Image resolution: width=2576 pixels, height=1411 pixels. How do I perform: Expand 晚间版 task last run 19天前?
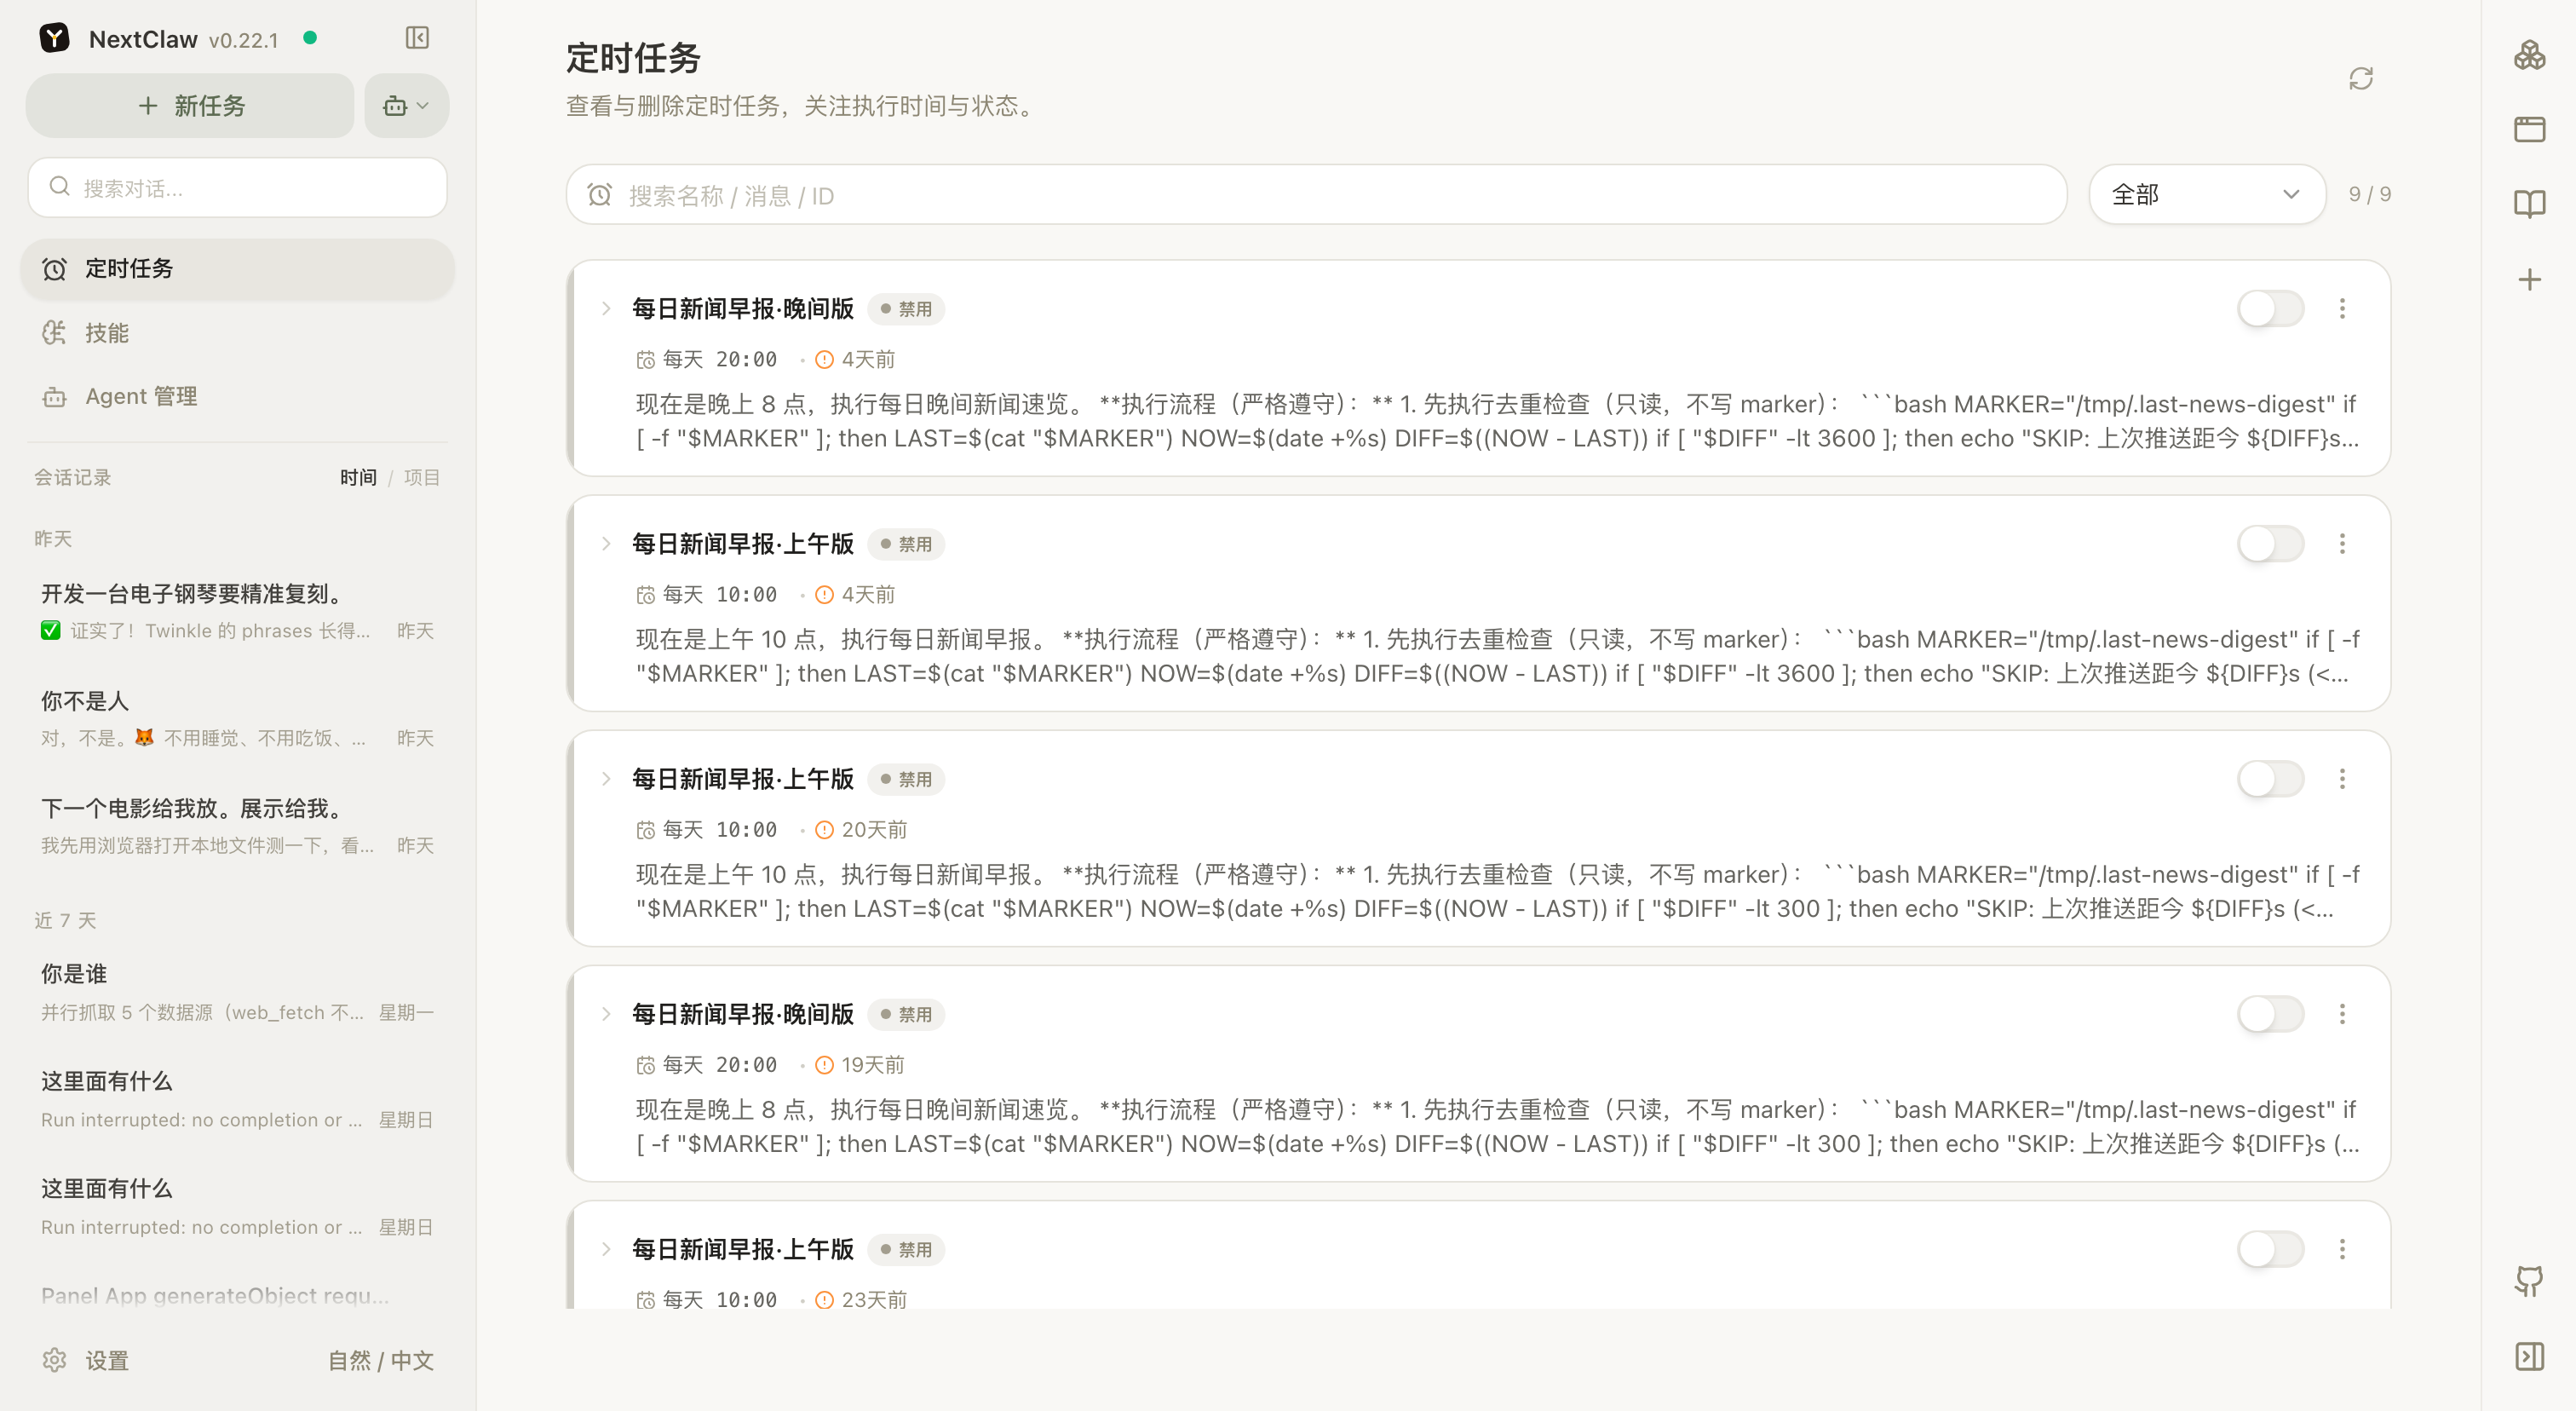pyautogui.click(x=606, y=1013)
